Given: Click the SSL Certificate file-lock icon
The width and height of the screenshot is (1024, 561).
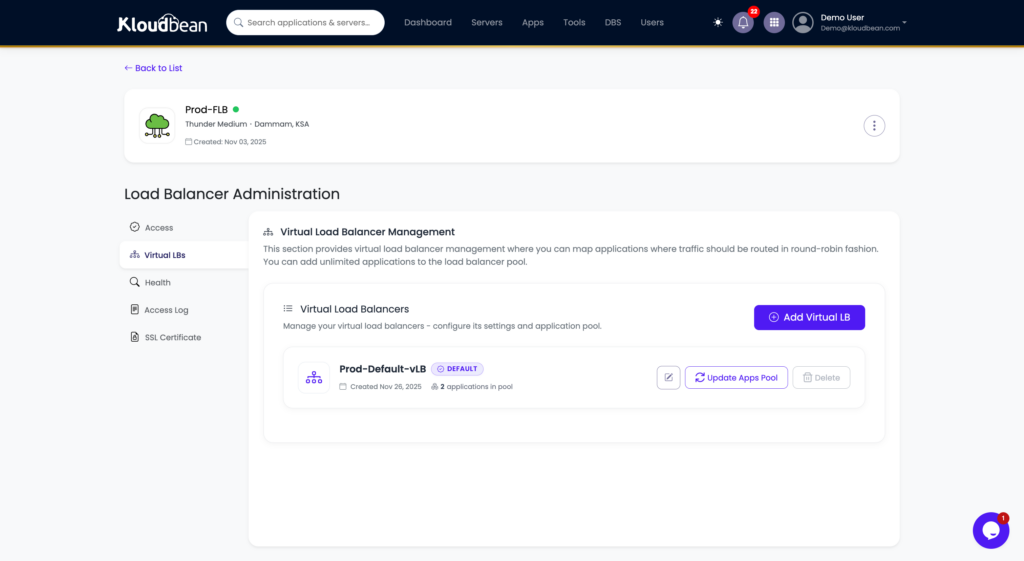Looking at the screenshot, I should [x=135, y=336].
